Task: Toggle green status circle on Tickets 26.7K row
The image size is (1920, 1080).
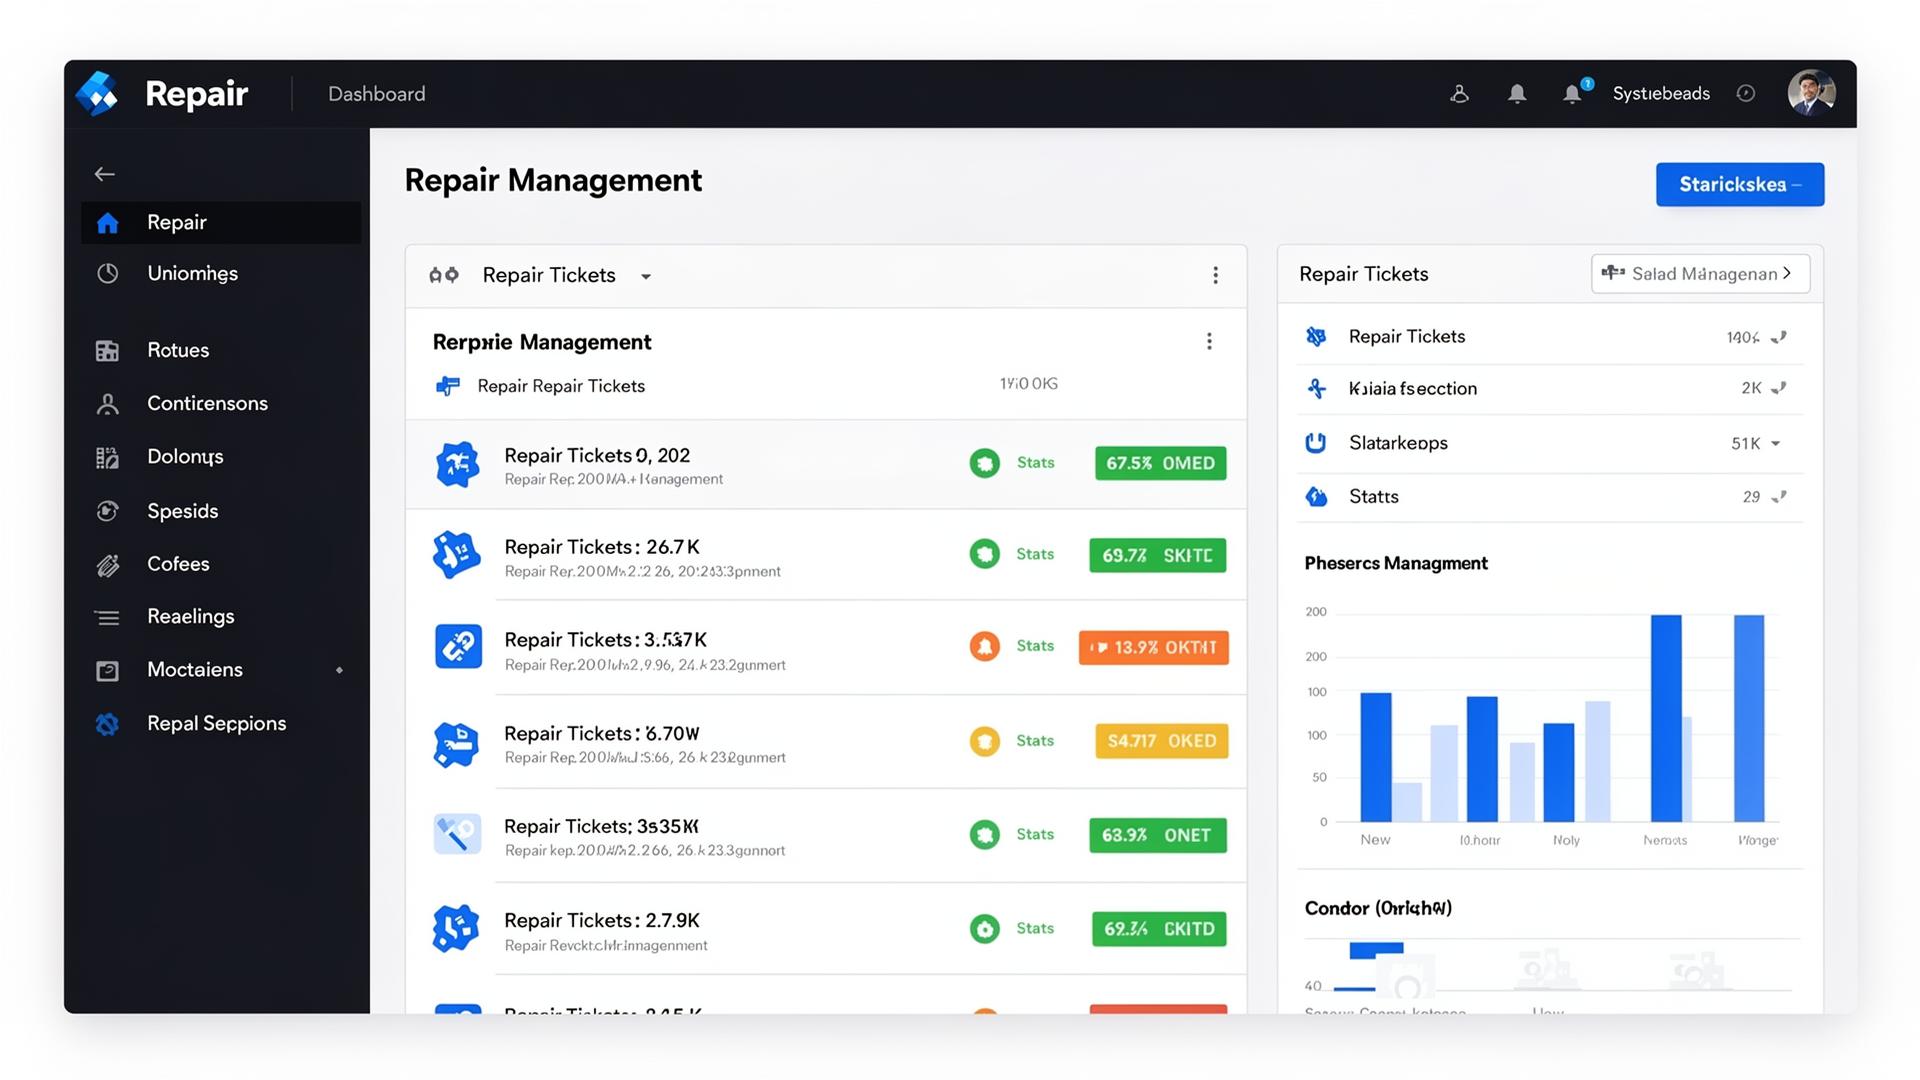Action: [984, 554]
